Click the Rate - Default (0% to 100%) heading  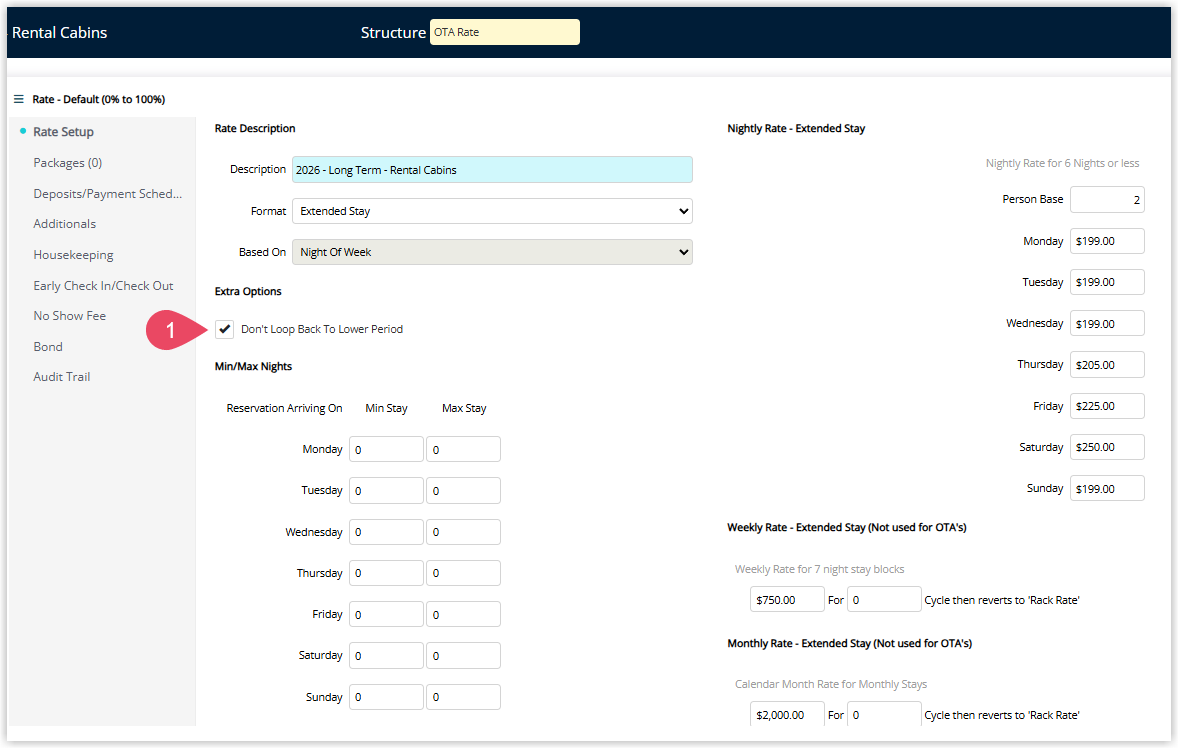99,99
